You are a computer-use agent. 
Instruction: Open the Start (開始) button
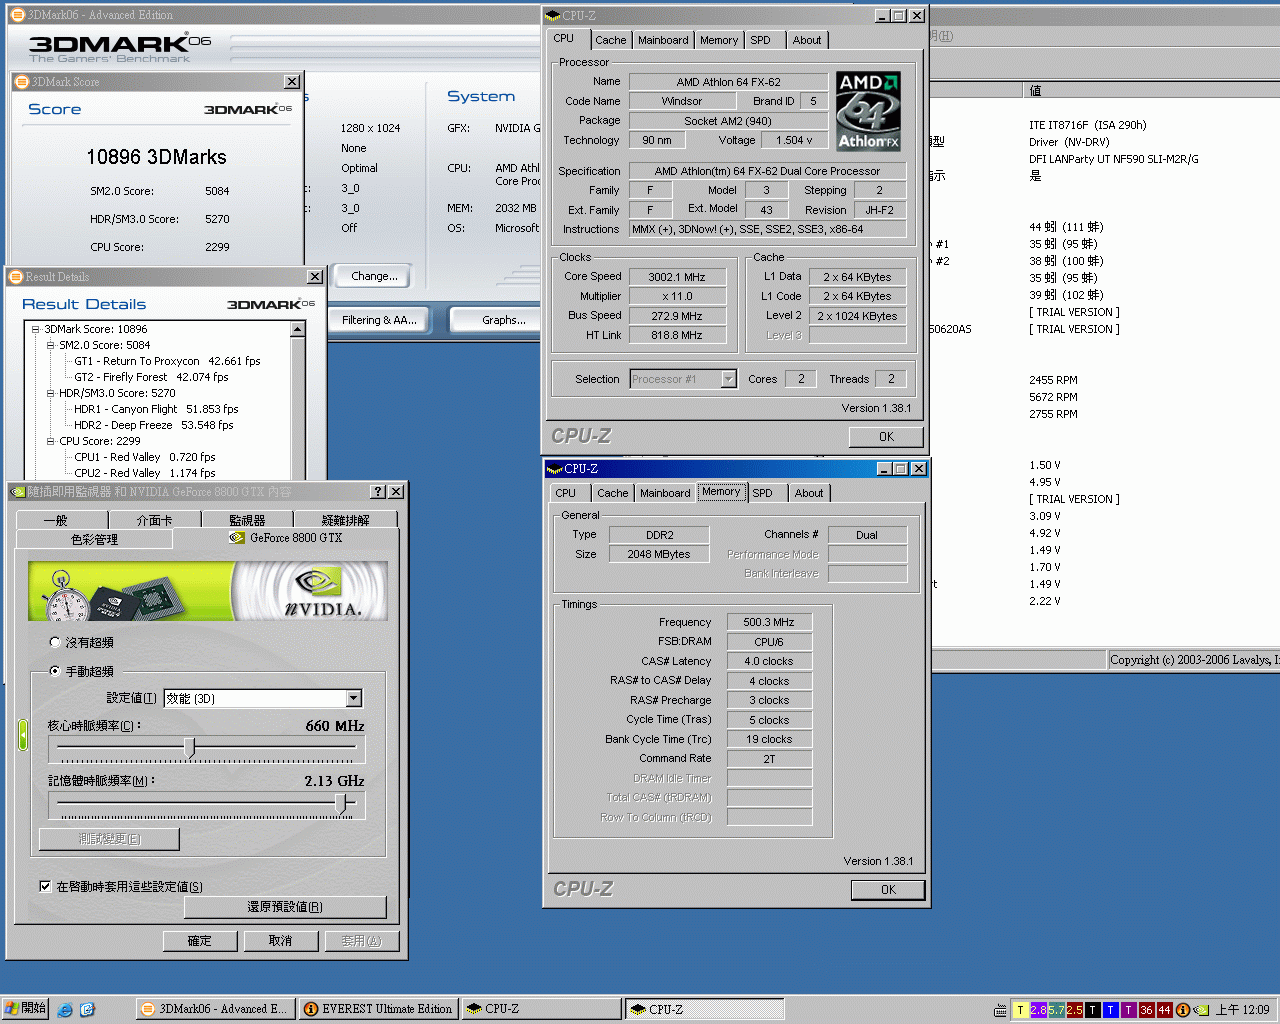coord(25,1009)
